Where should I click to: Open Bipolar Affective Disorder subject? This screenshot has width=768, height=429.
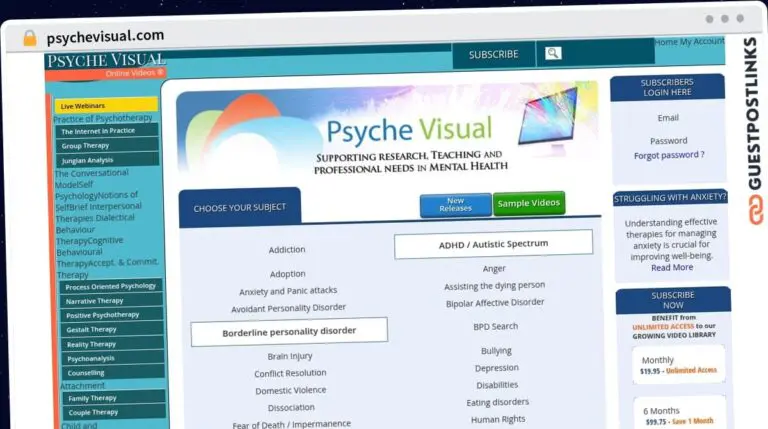[x=495, y=303]
